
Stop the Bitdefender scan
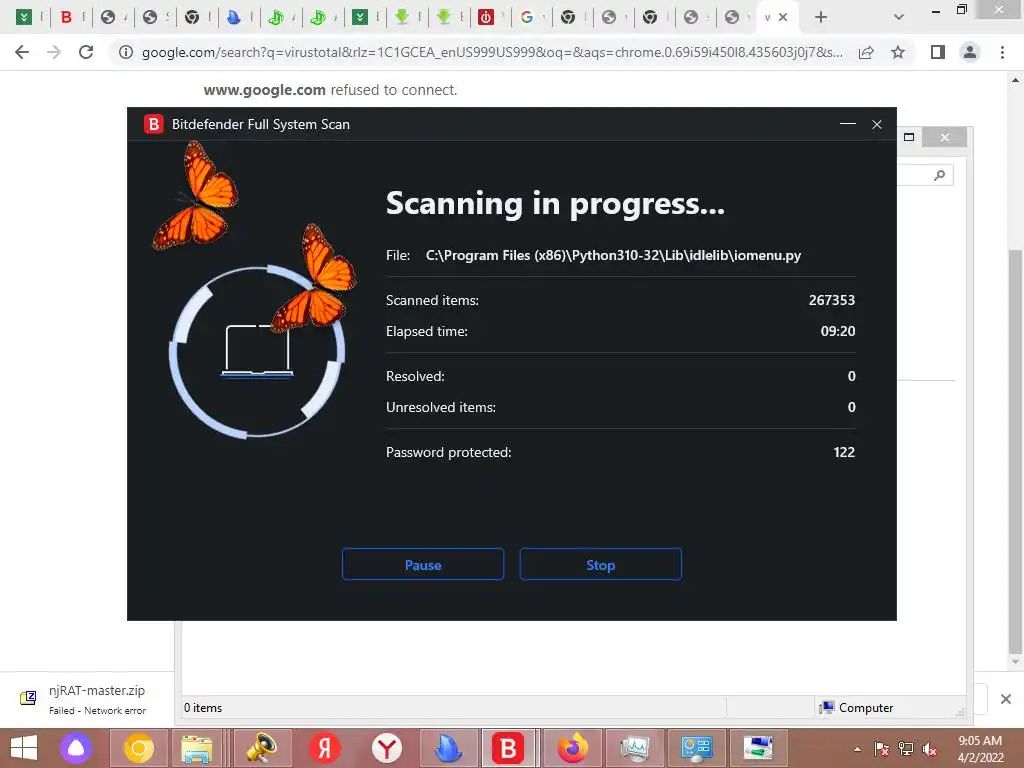click(600, 564)
